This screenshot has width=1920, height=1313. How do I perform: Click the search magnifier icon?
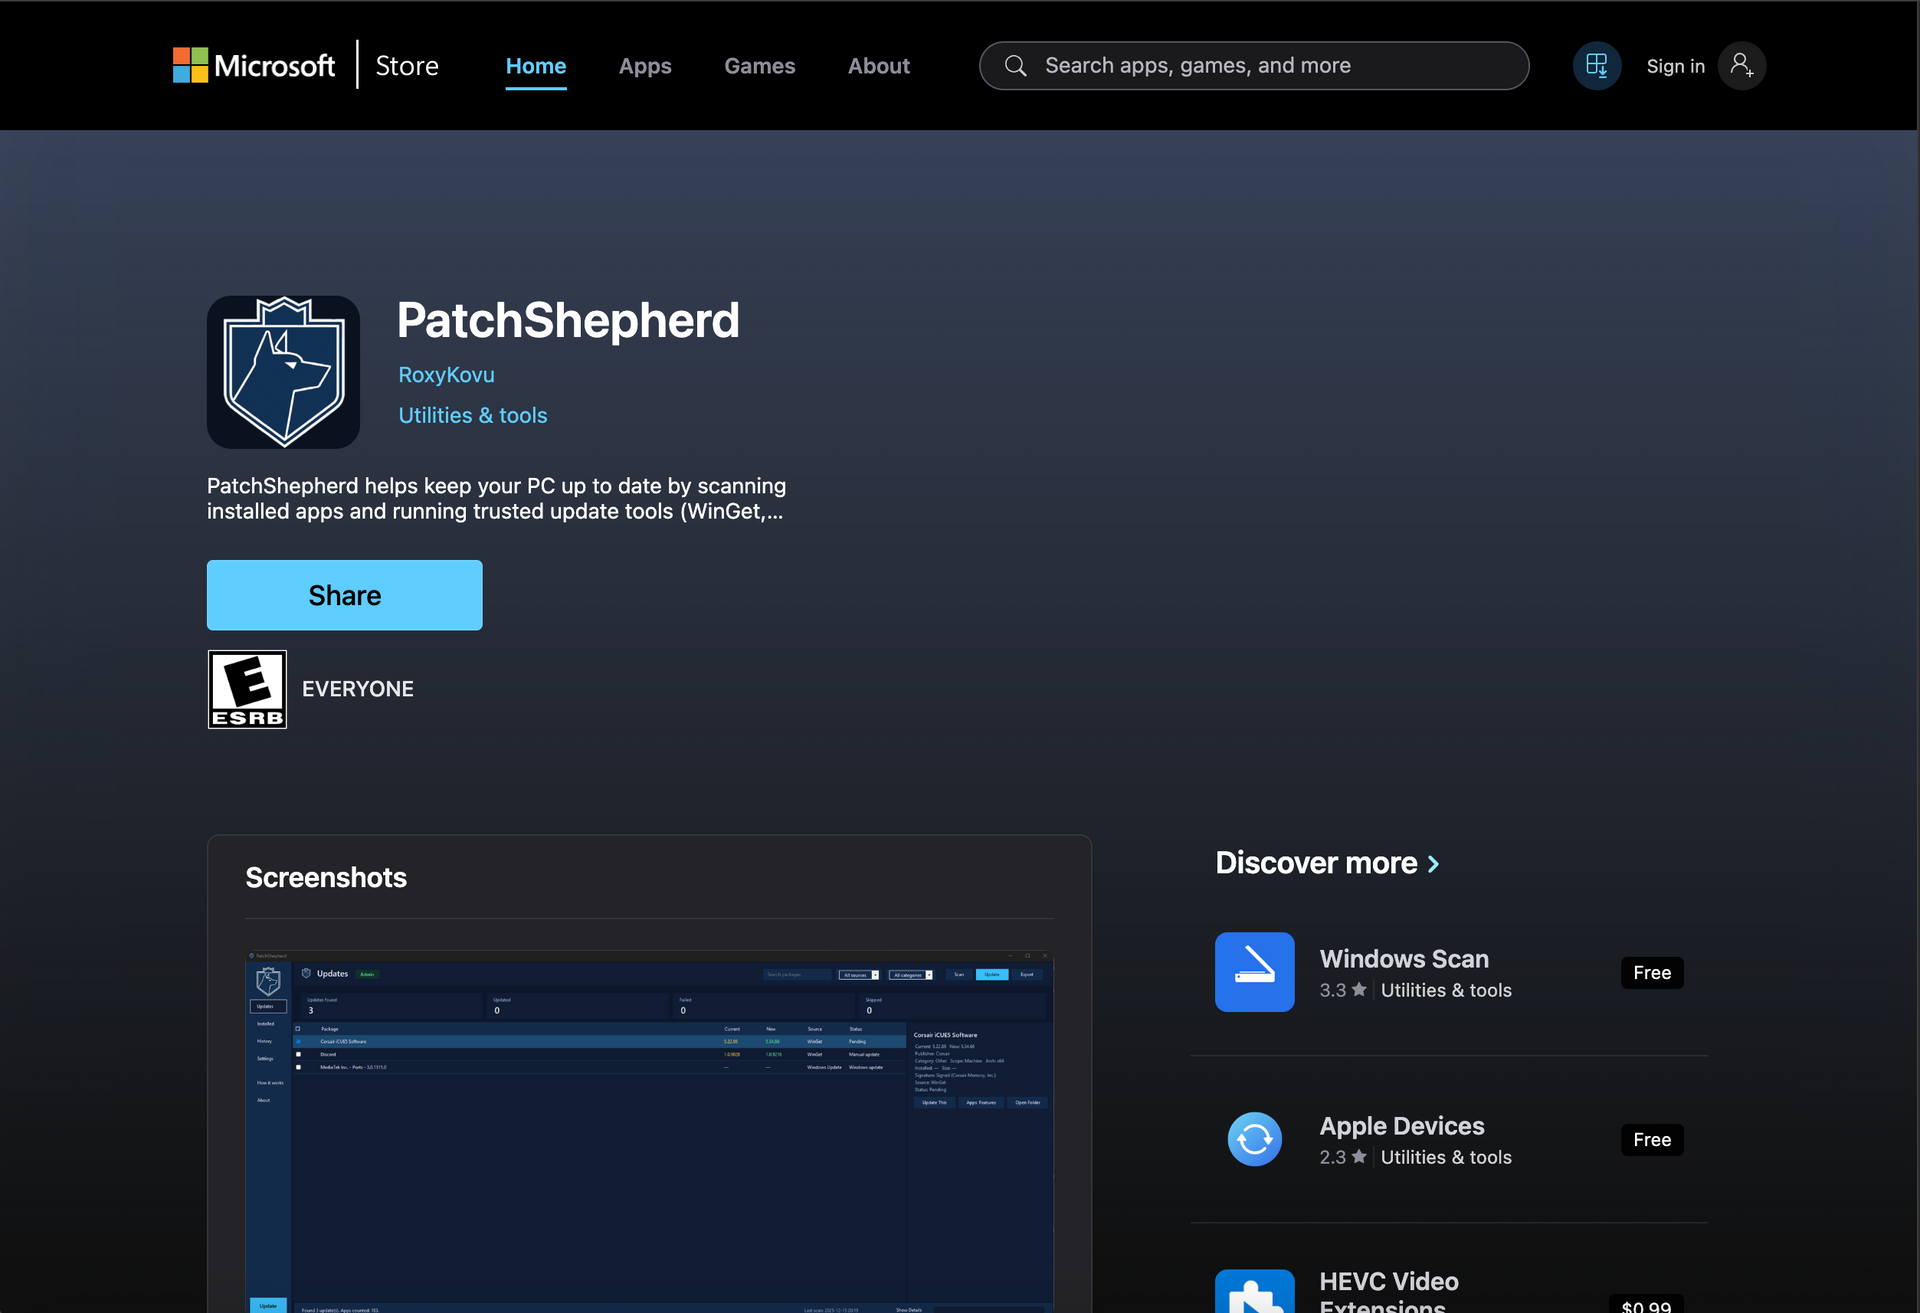click(1015, 66)
